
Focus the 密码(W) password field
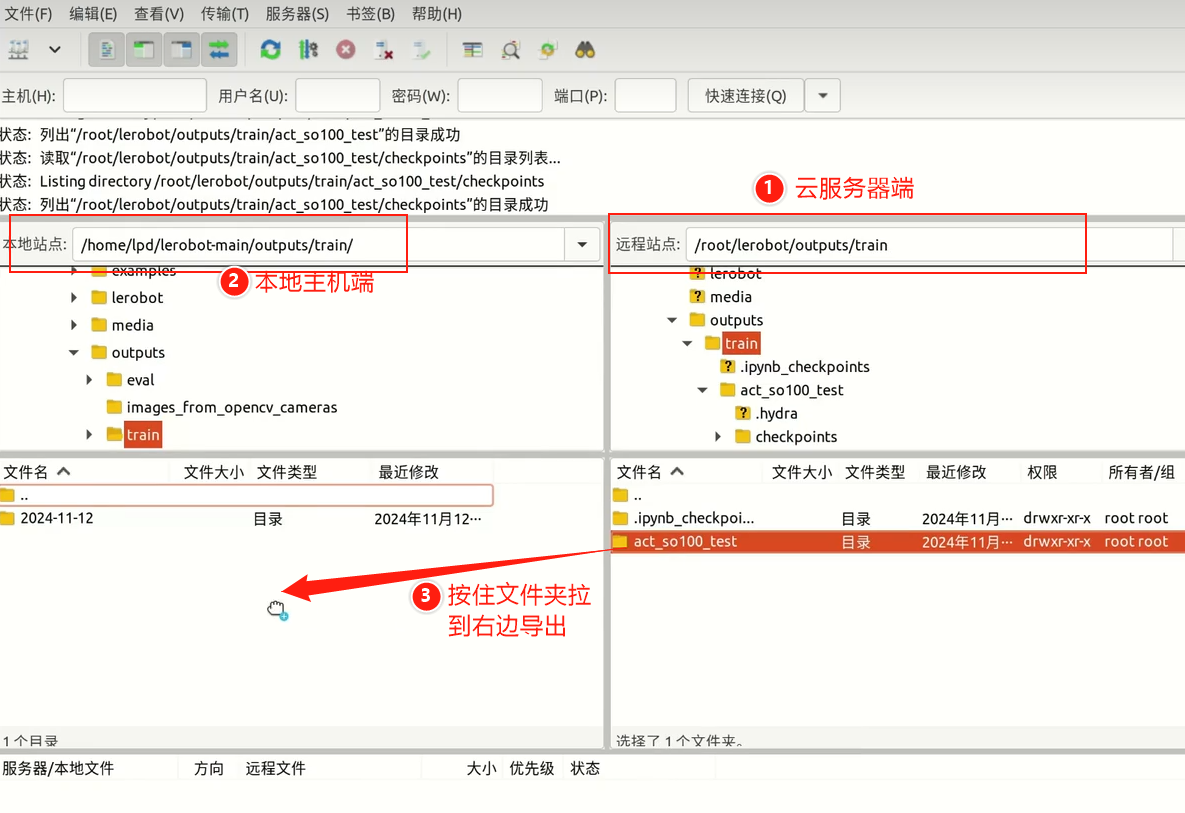pos(500,95)
